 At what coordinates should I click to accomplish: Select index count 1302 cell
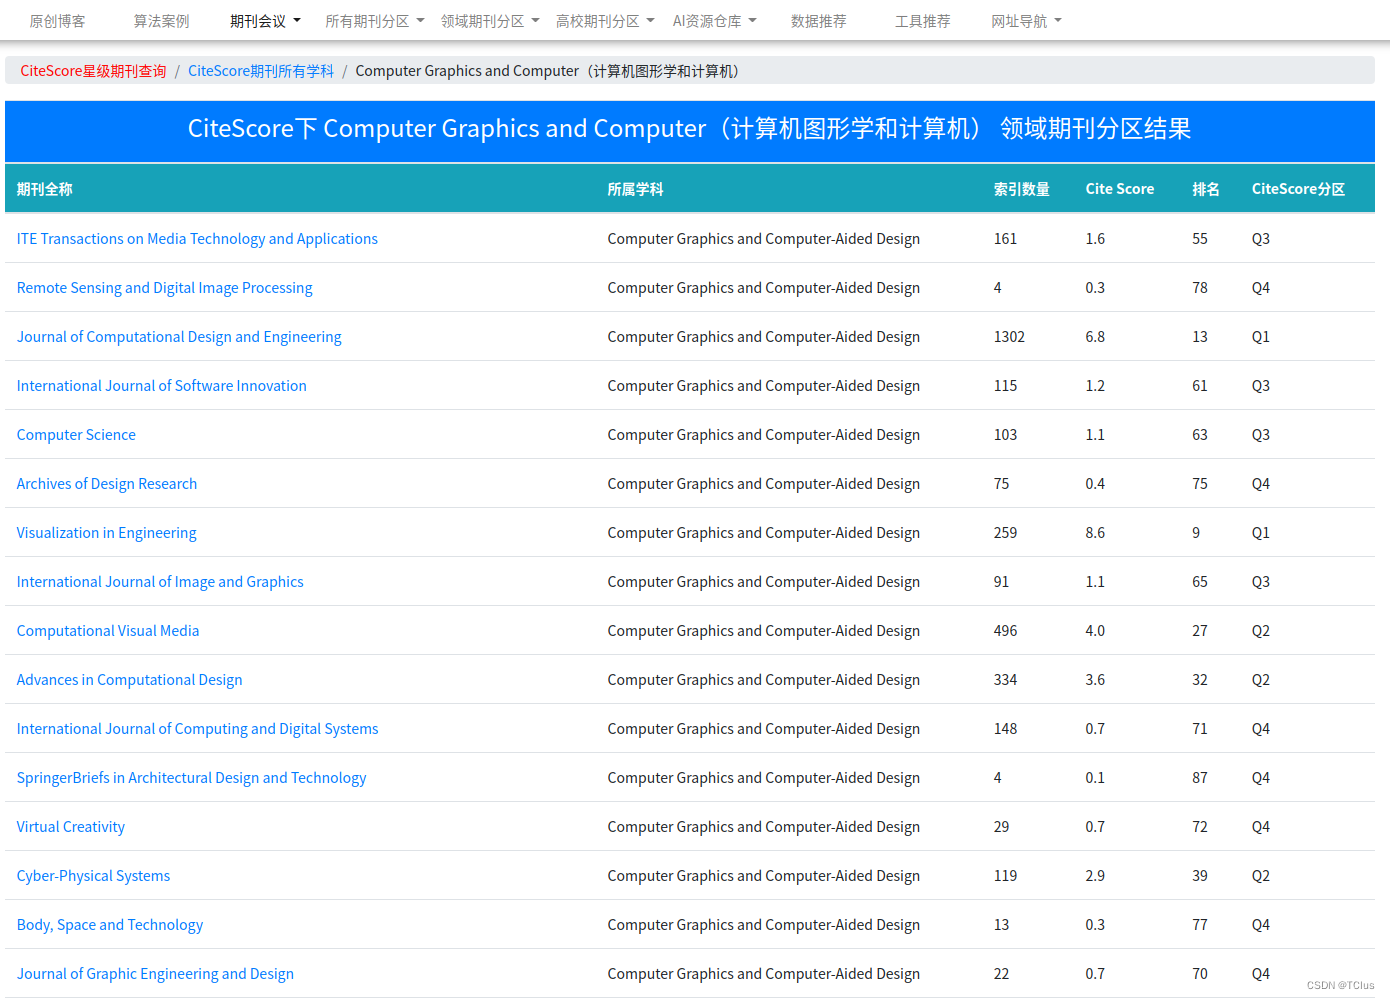pyautogui.click(x=1009, y=337)
